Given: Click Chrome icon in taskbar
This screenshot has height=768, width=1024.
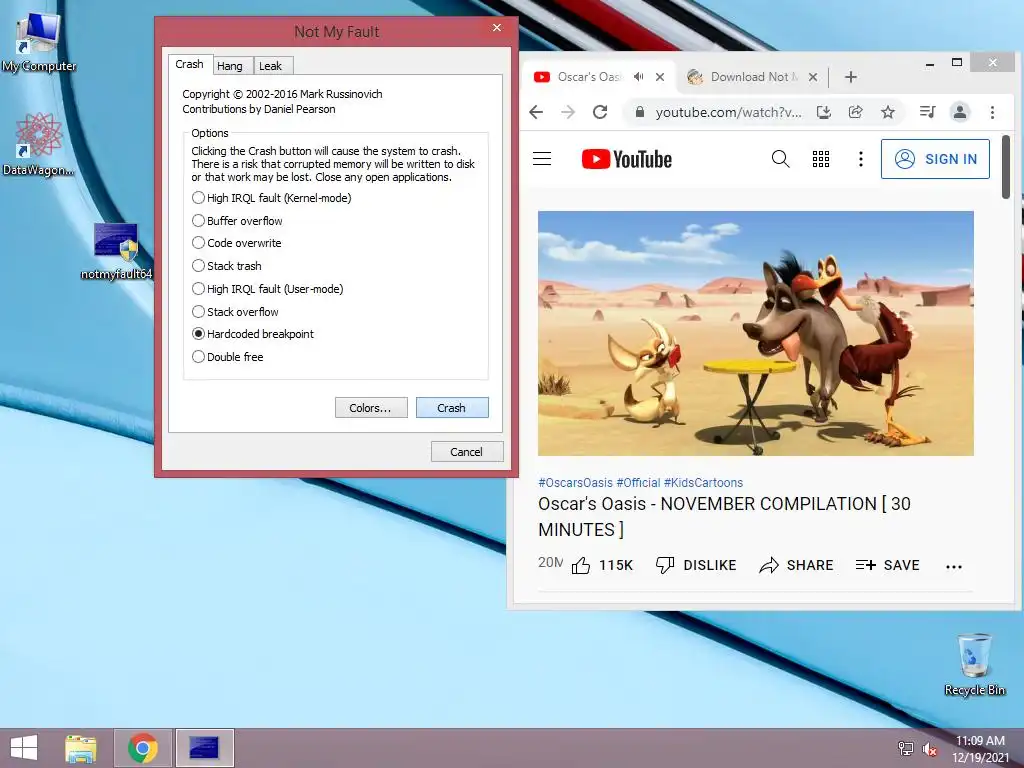Looking at the screenshot, I should [x=143, y=748].
